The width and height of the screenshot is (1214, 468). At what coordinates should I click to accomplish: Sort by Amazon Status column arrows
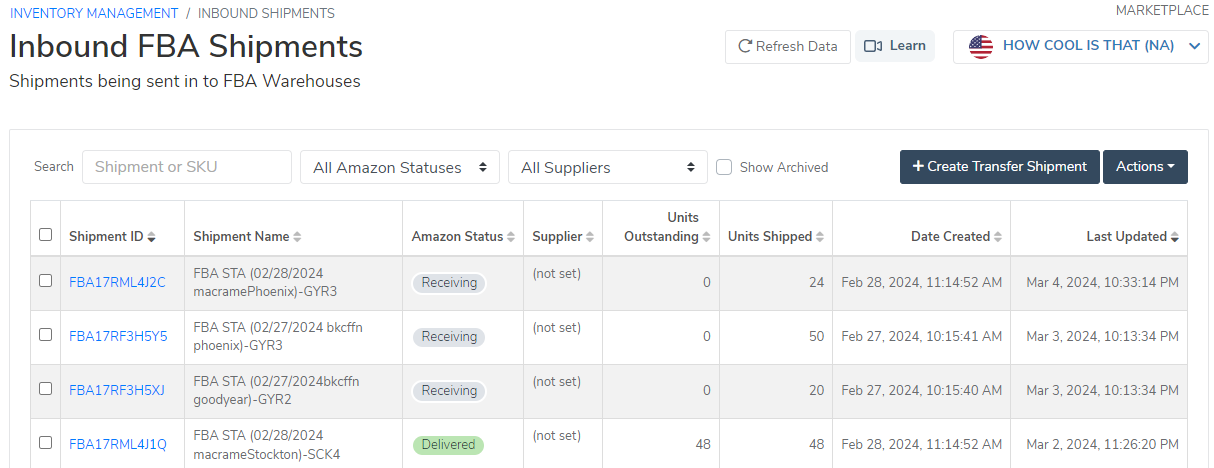pyautogui.click(x=511, y=237)
